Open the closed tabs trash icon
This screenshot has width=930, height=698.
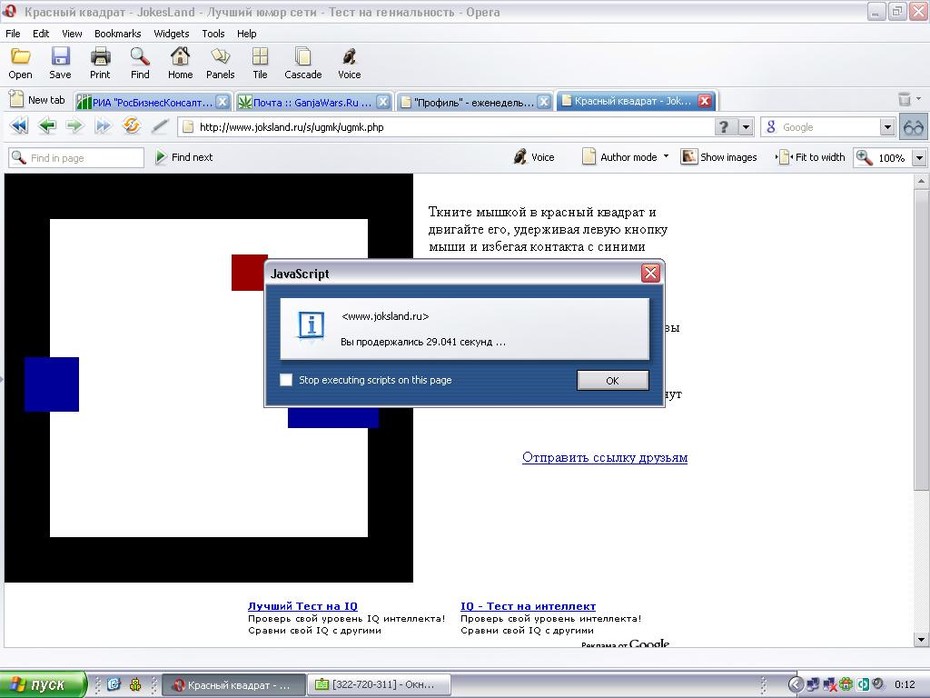point(904,99)
